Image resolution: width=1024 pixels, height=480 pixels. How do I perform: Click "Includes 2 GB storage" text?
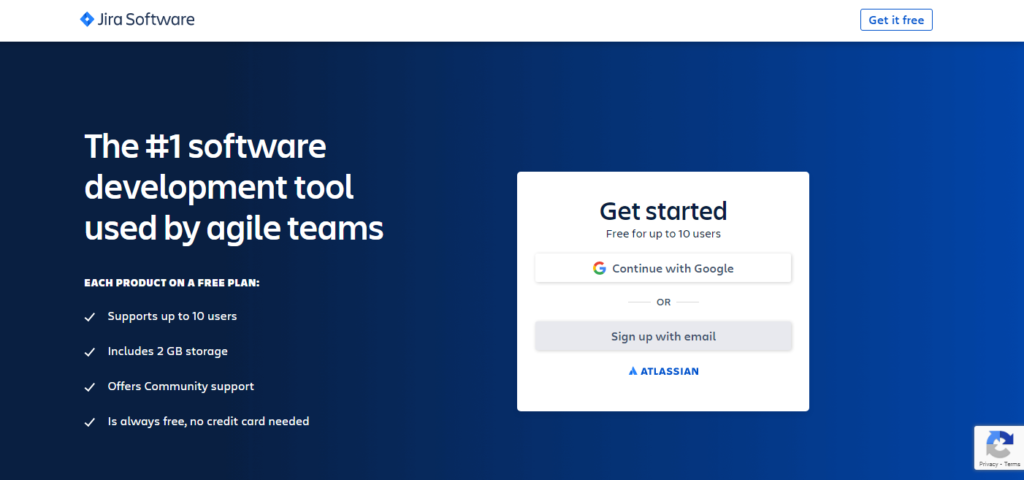(x=168, y=351)
